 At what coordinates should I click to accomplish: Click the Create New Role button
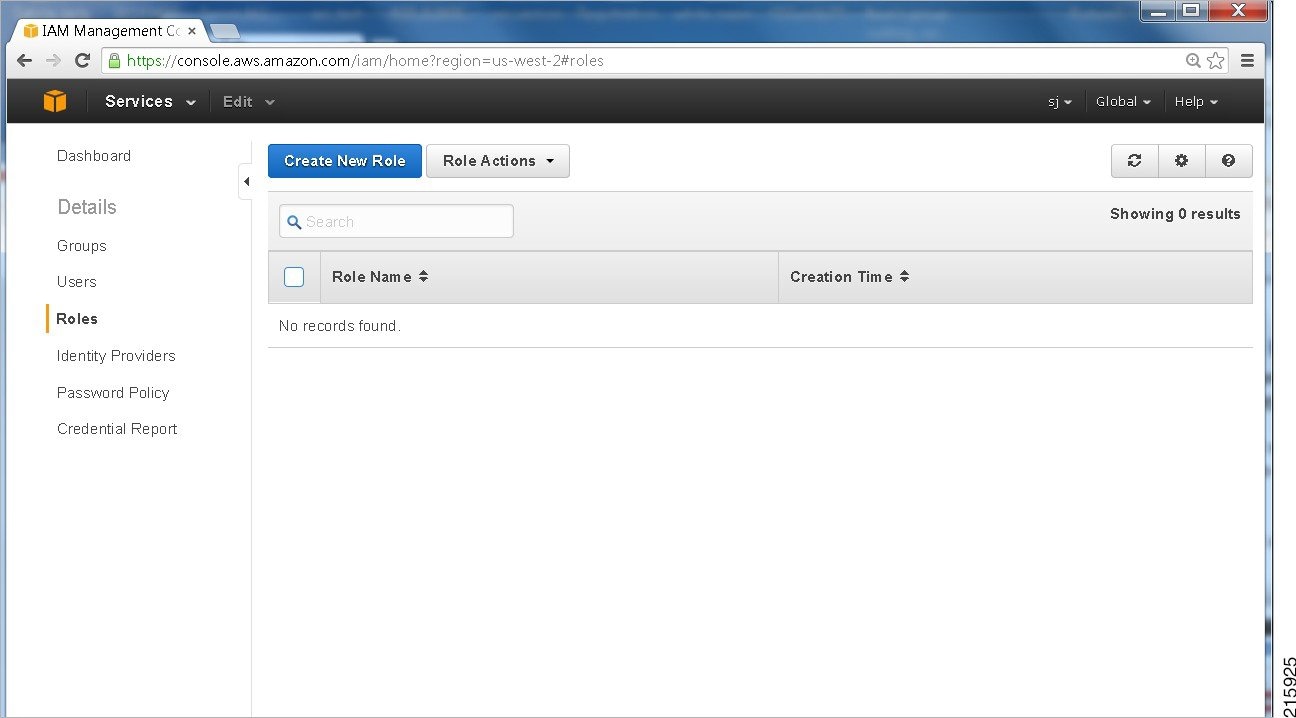pyautogui.click(x=345, y=161)
